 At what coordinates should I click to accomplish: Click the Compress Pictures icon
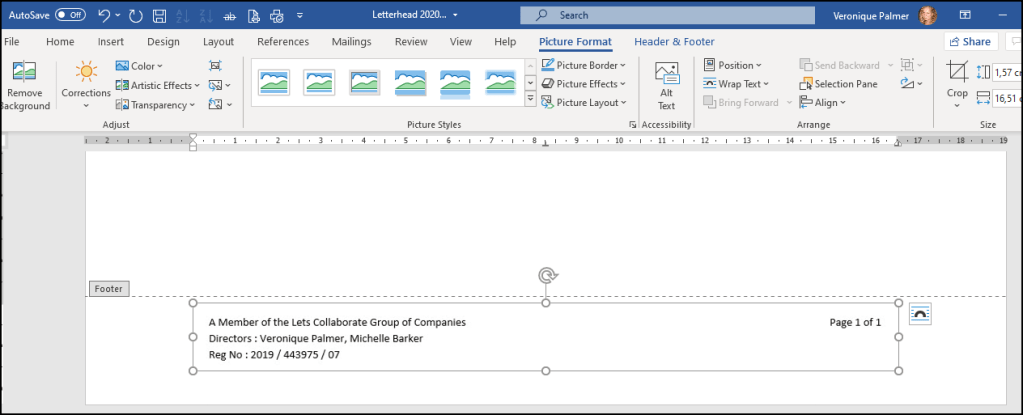(215, 65)
